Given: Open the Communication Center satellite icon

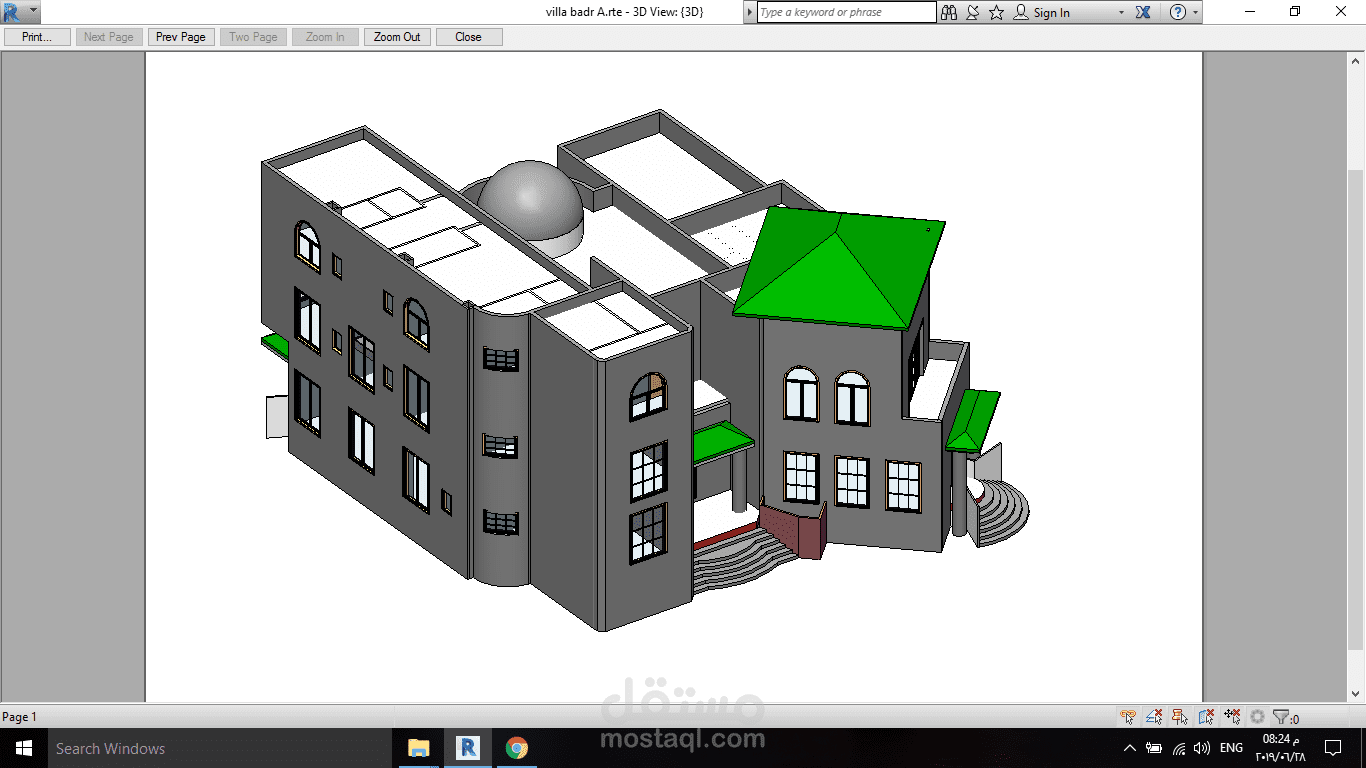Looking at the screenshot, I should 972,12.
